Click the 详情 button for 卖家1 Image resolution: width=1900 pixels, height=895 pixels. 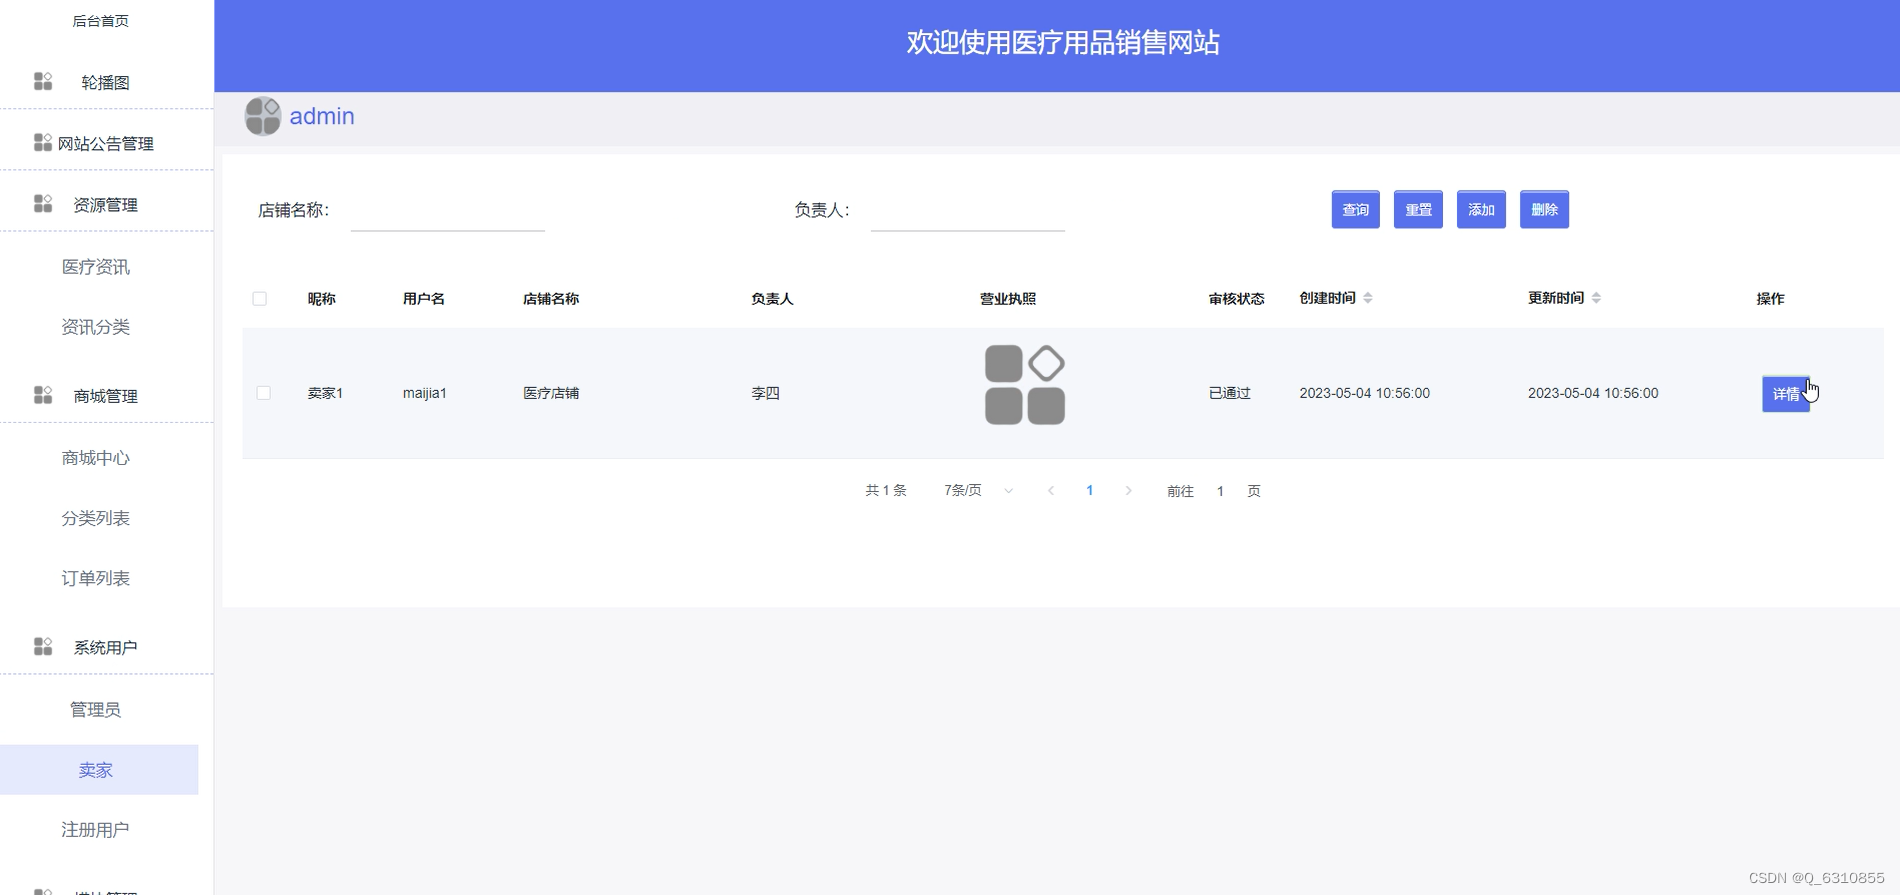1786,393
